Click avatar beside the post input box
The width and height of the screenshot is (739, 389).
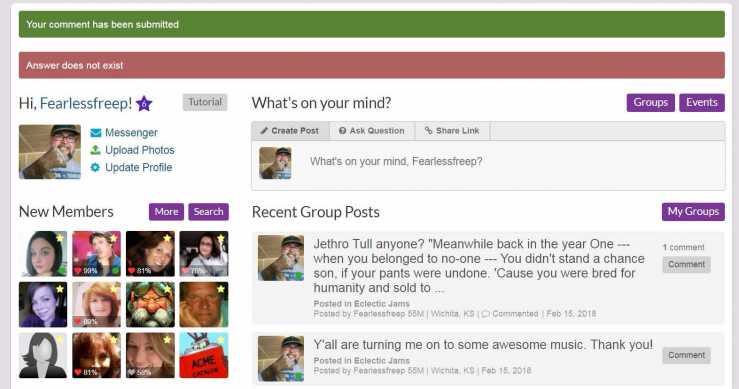pos(275,163)
